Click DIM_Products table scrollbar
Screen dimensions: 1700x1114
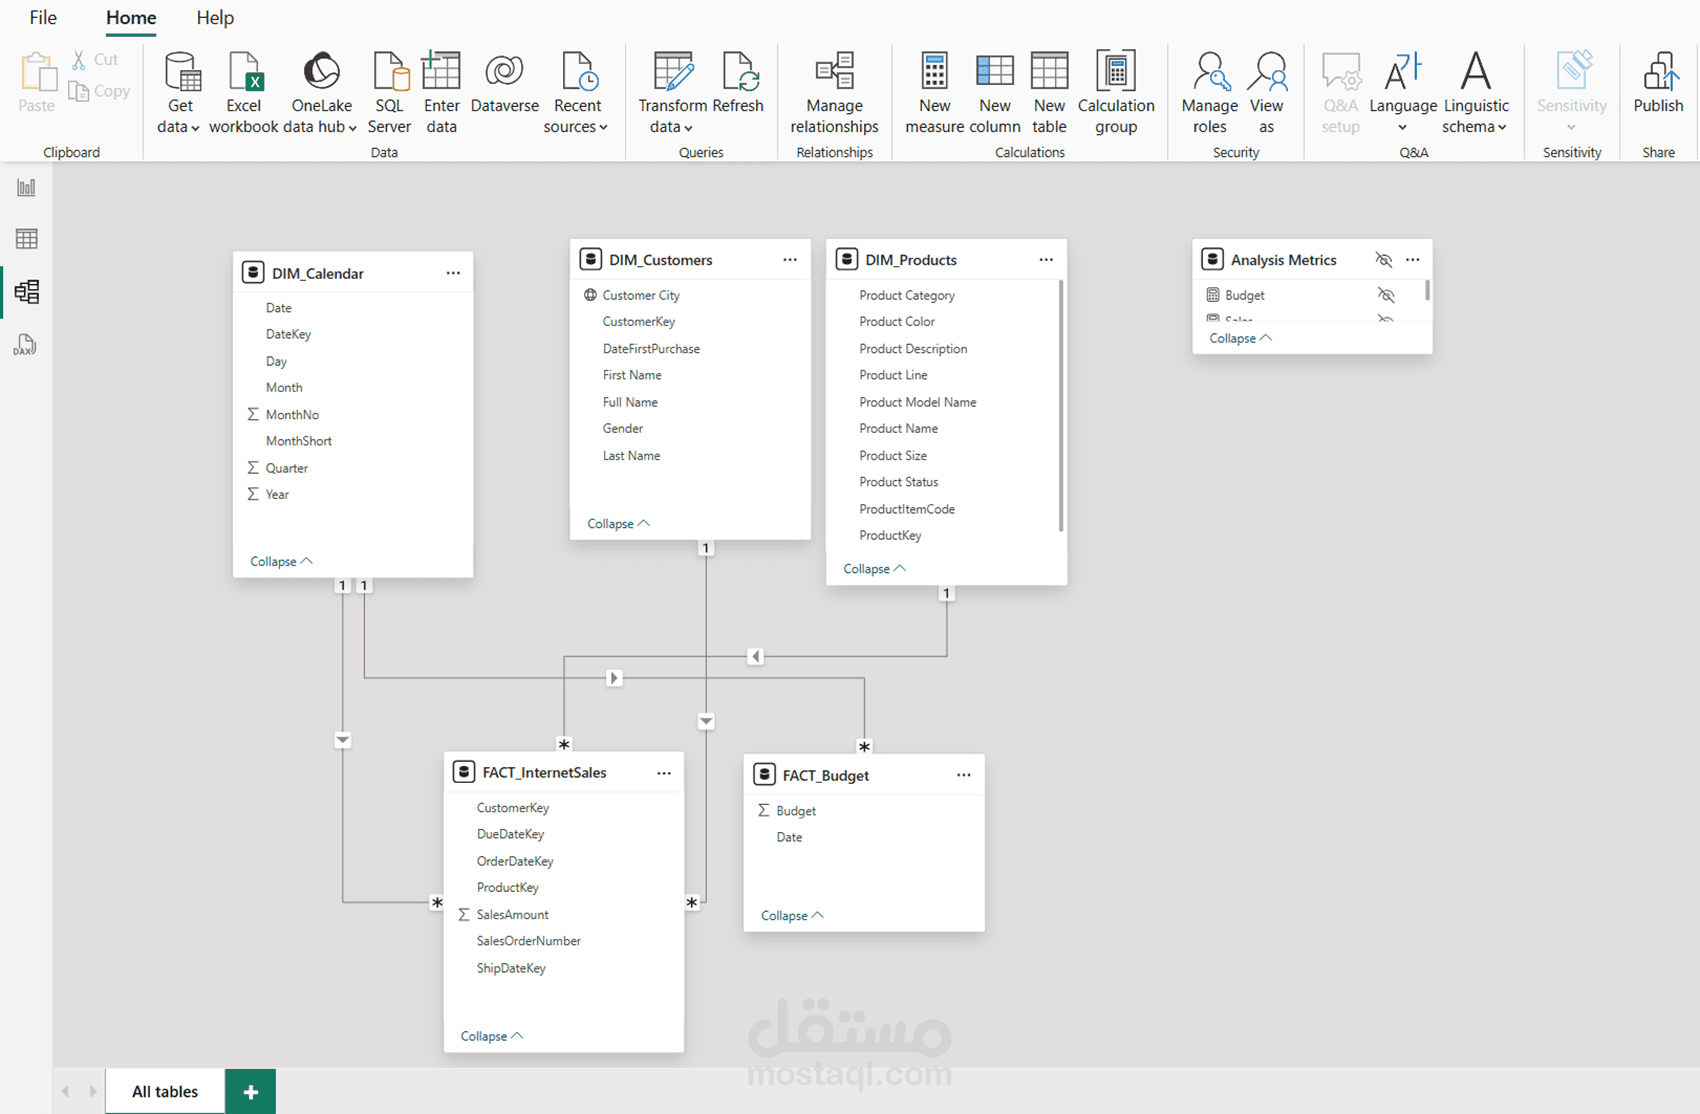1060,405
